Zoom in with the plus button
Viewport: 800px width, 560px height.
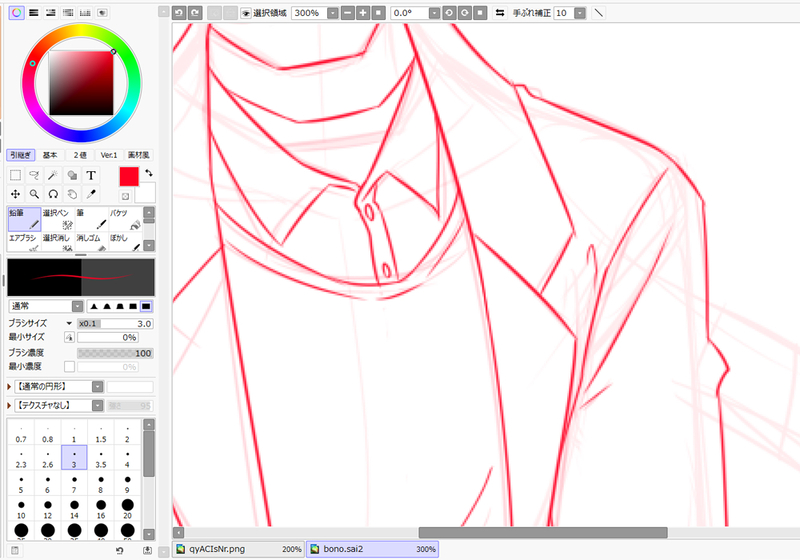pyautogui.click(x=363, y=13)
